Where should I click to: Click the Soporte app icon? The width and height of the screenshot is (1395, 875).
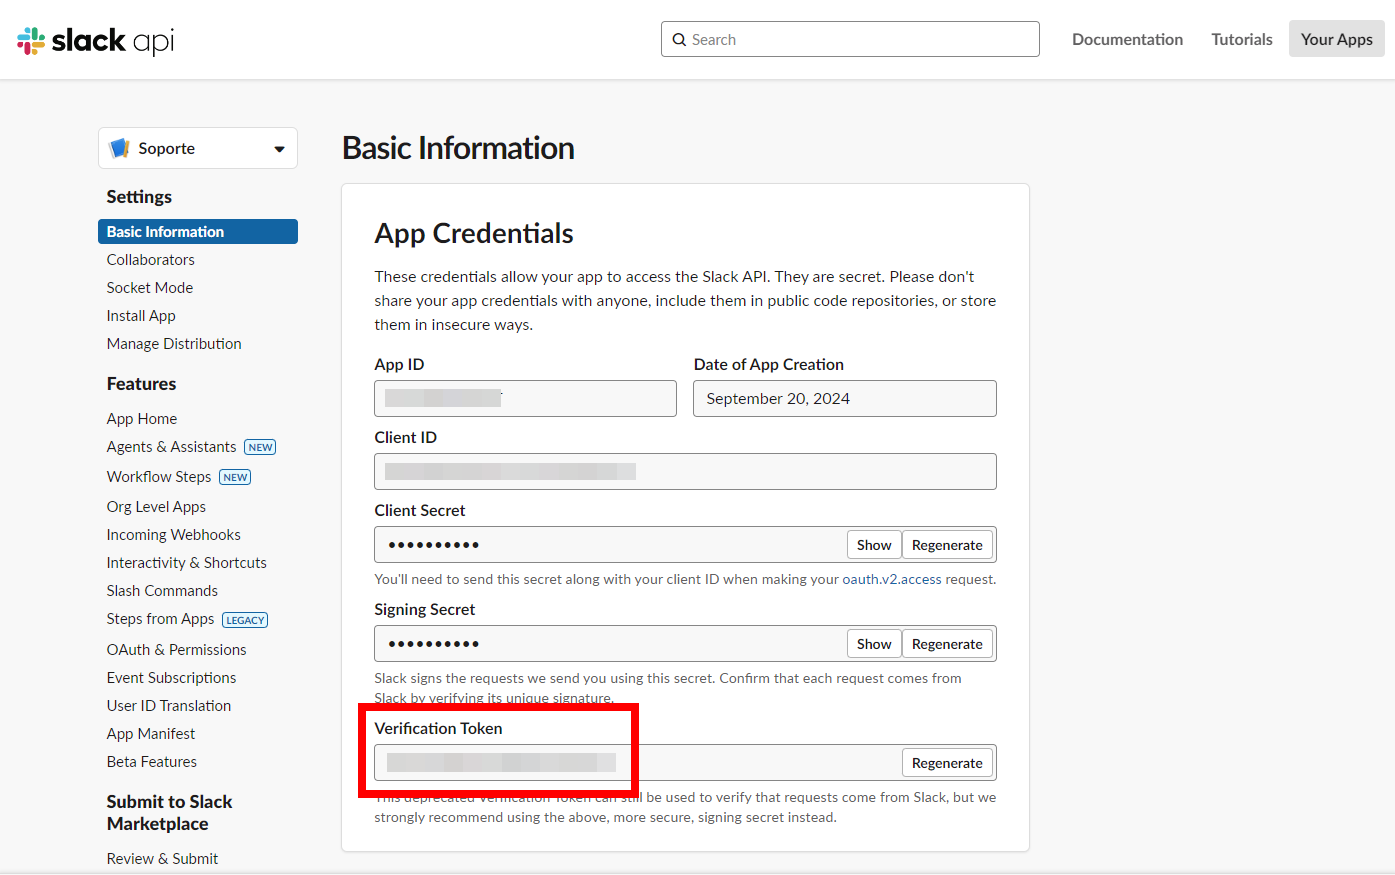[x=120, y=148]
